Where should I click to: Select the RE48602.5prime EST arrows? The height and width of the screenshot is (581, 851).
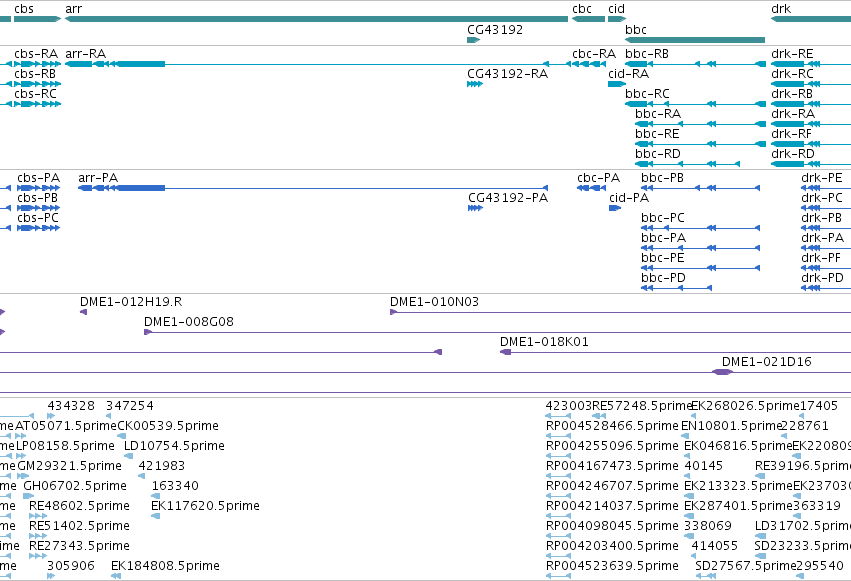tap(38, 516)
